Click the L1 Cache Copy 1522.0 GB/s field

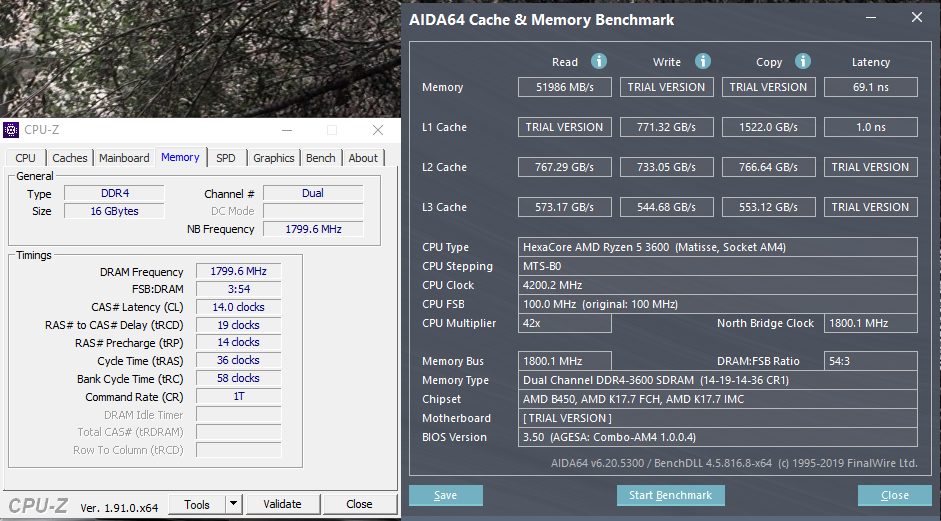[x=769, y=127]
